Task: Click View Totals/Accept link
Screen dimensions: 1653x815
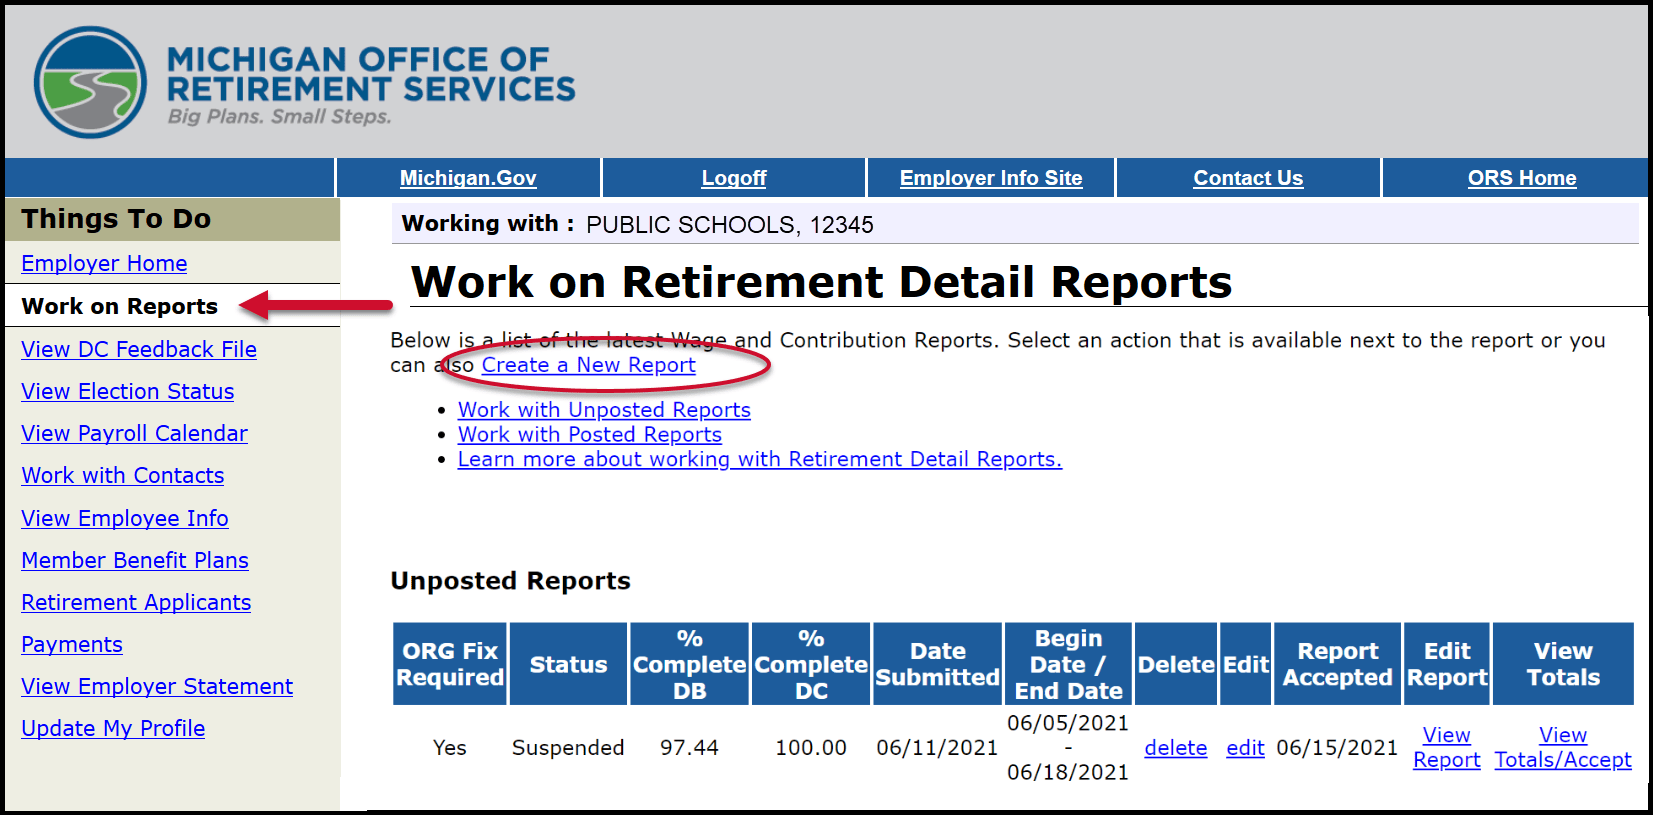Action: 1563,748
